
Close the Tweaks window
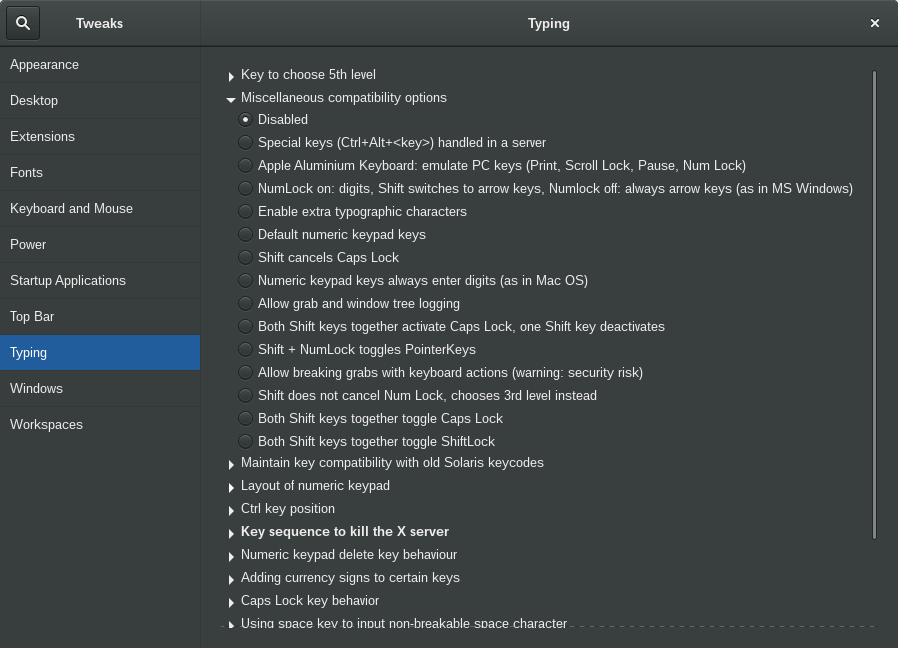(875, 23)
